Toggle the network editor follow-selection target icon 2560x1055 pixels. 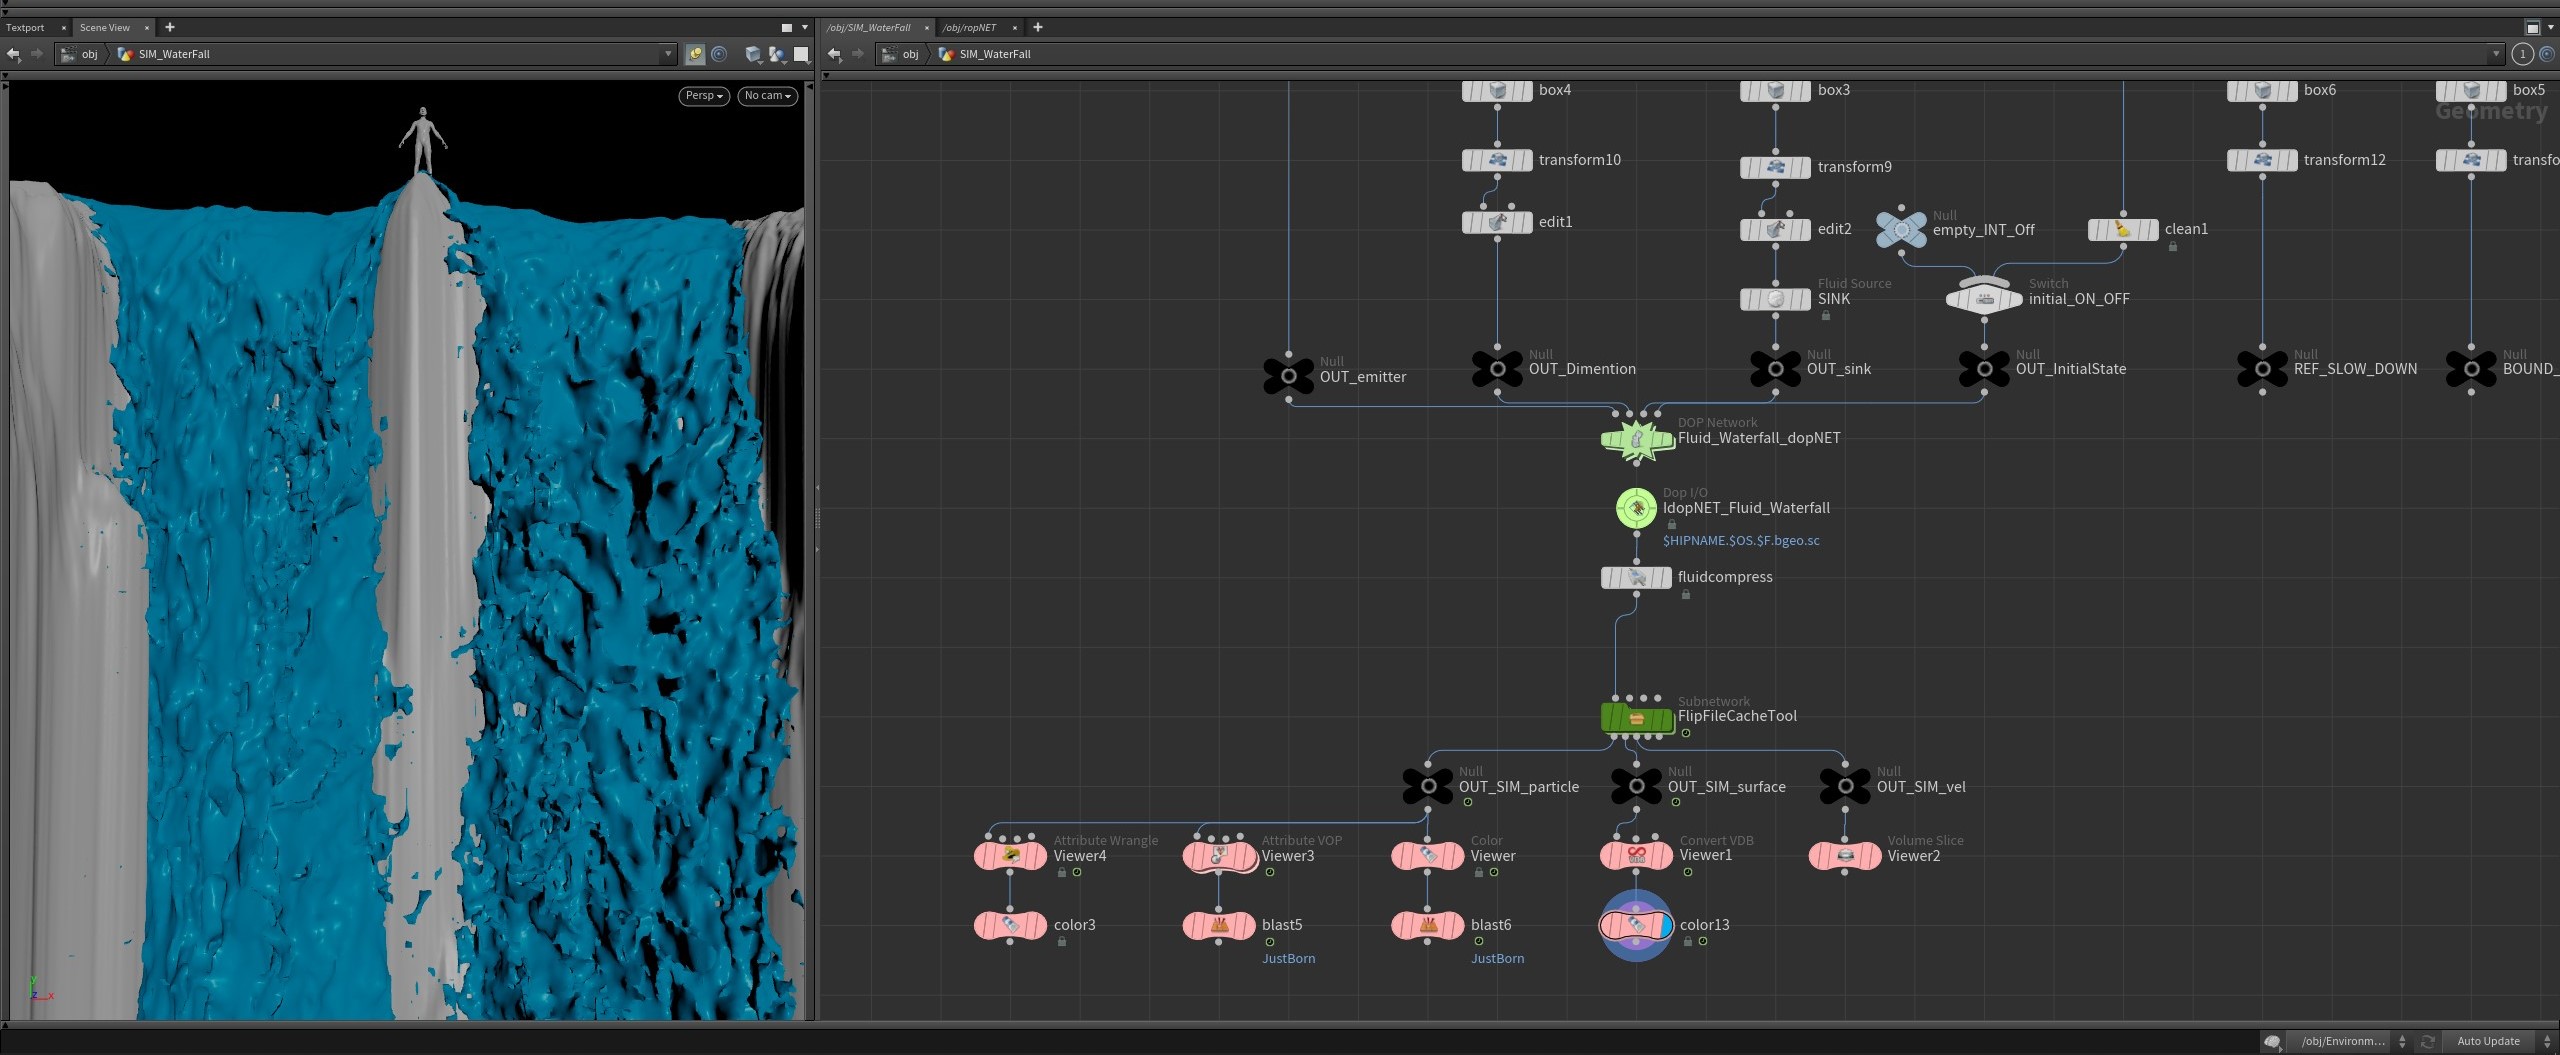pyautogui.click(x=2546, y=54)
